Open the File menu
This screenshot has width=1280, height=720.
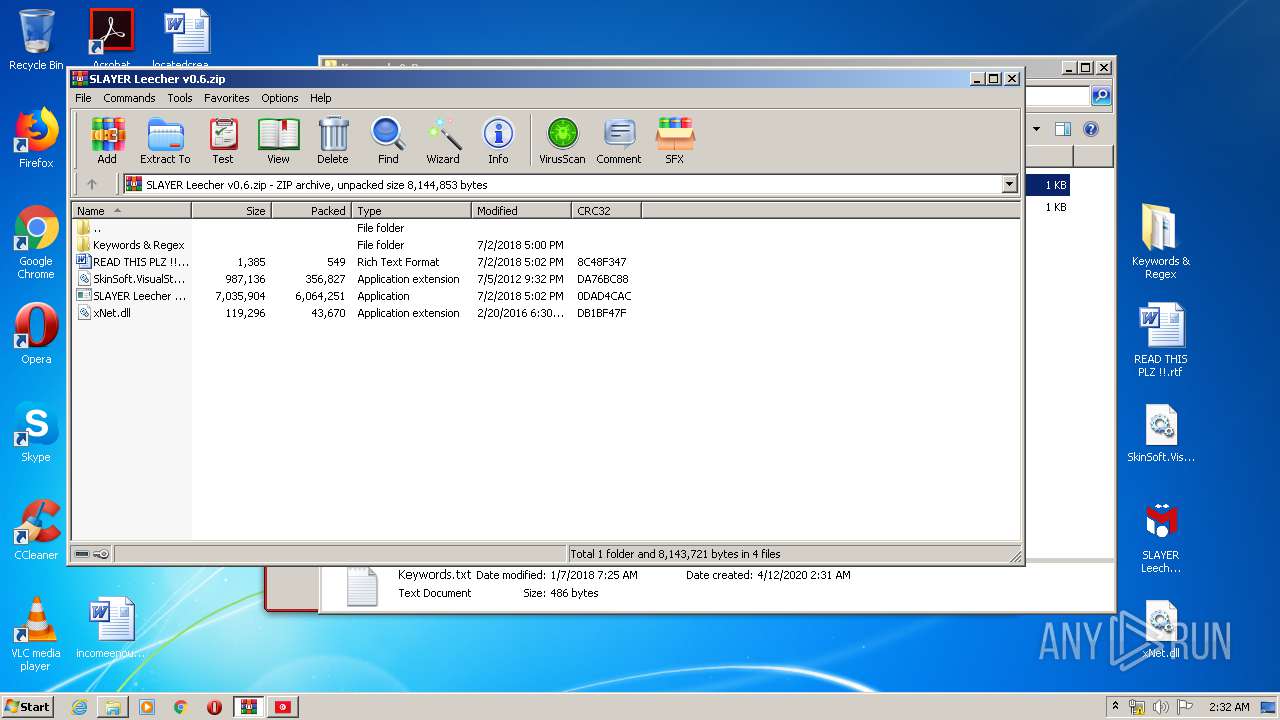[83, 98]
